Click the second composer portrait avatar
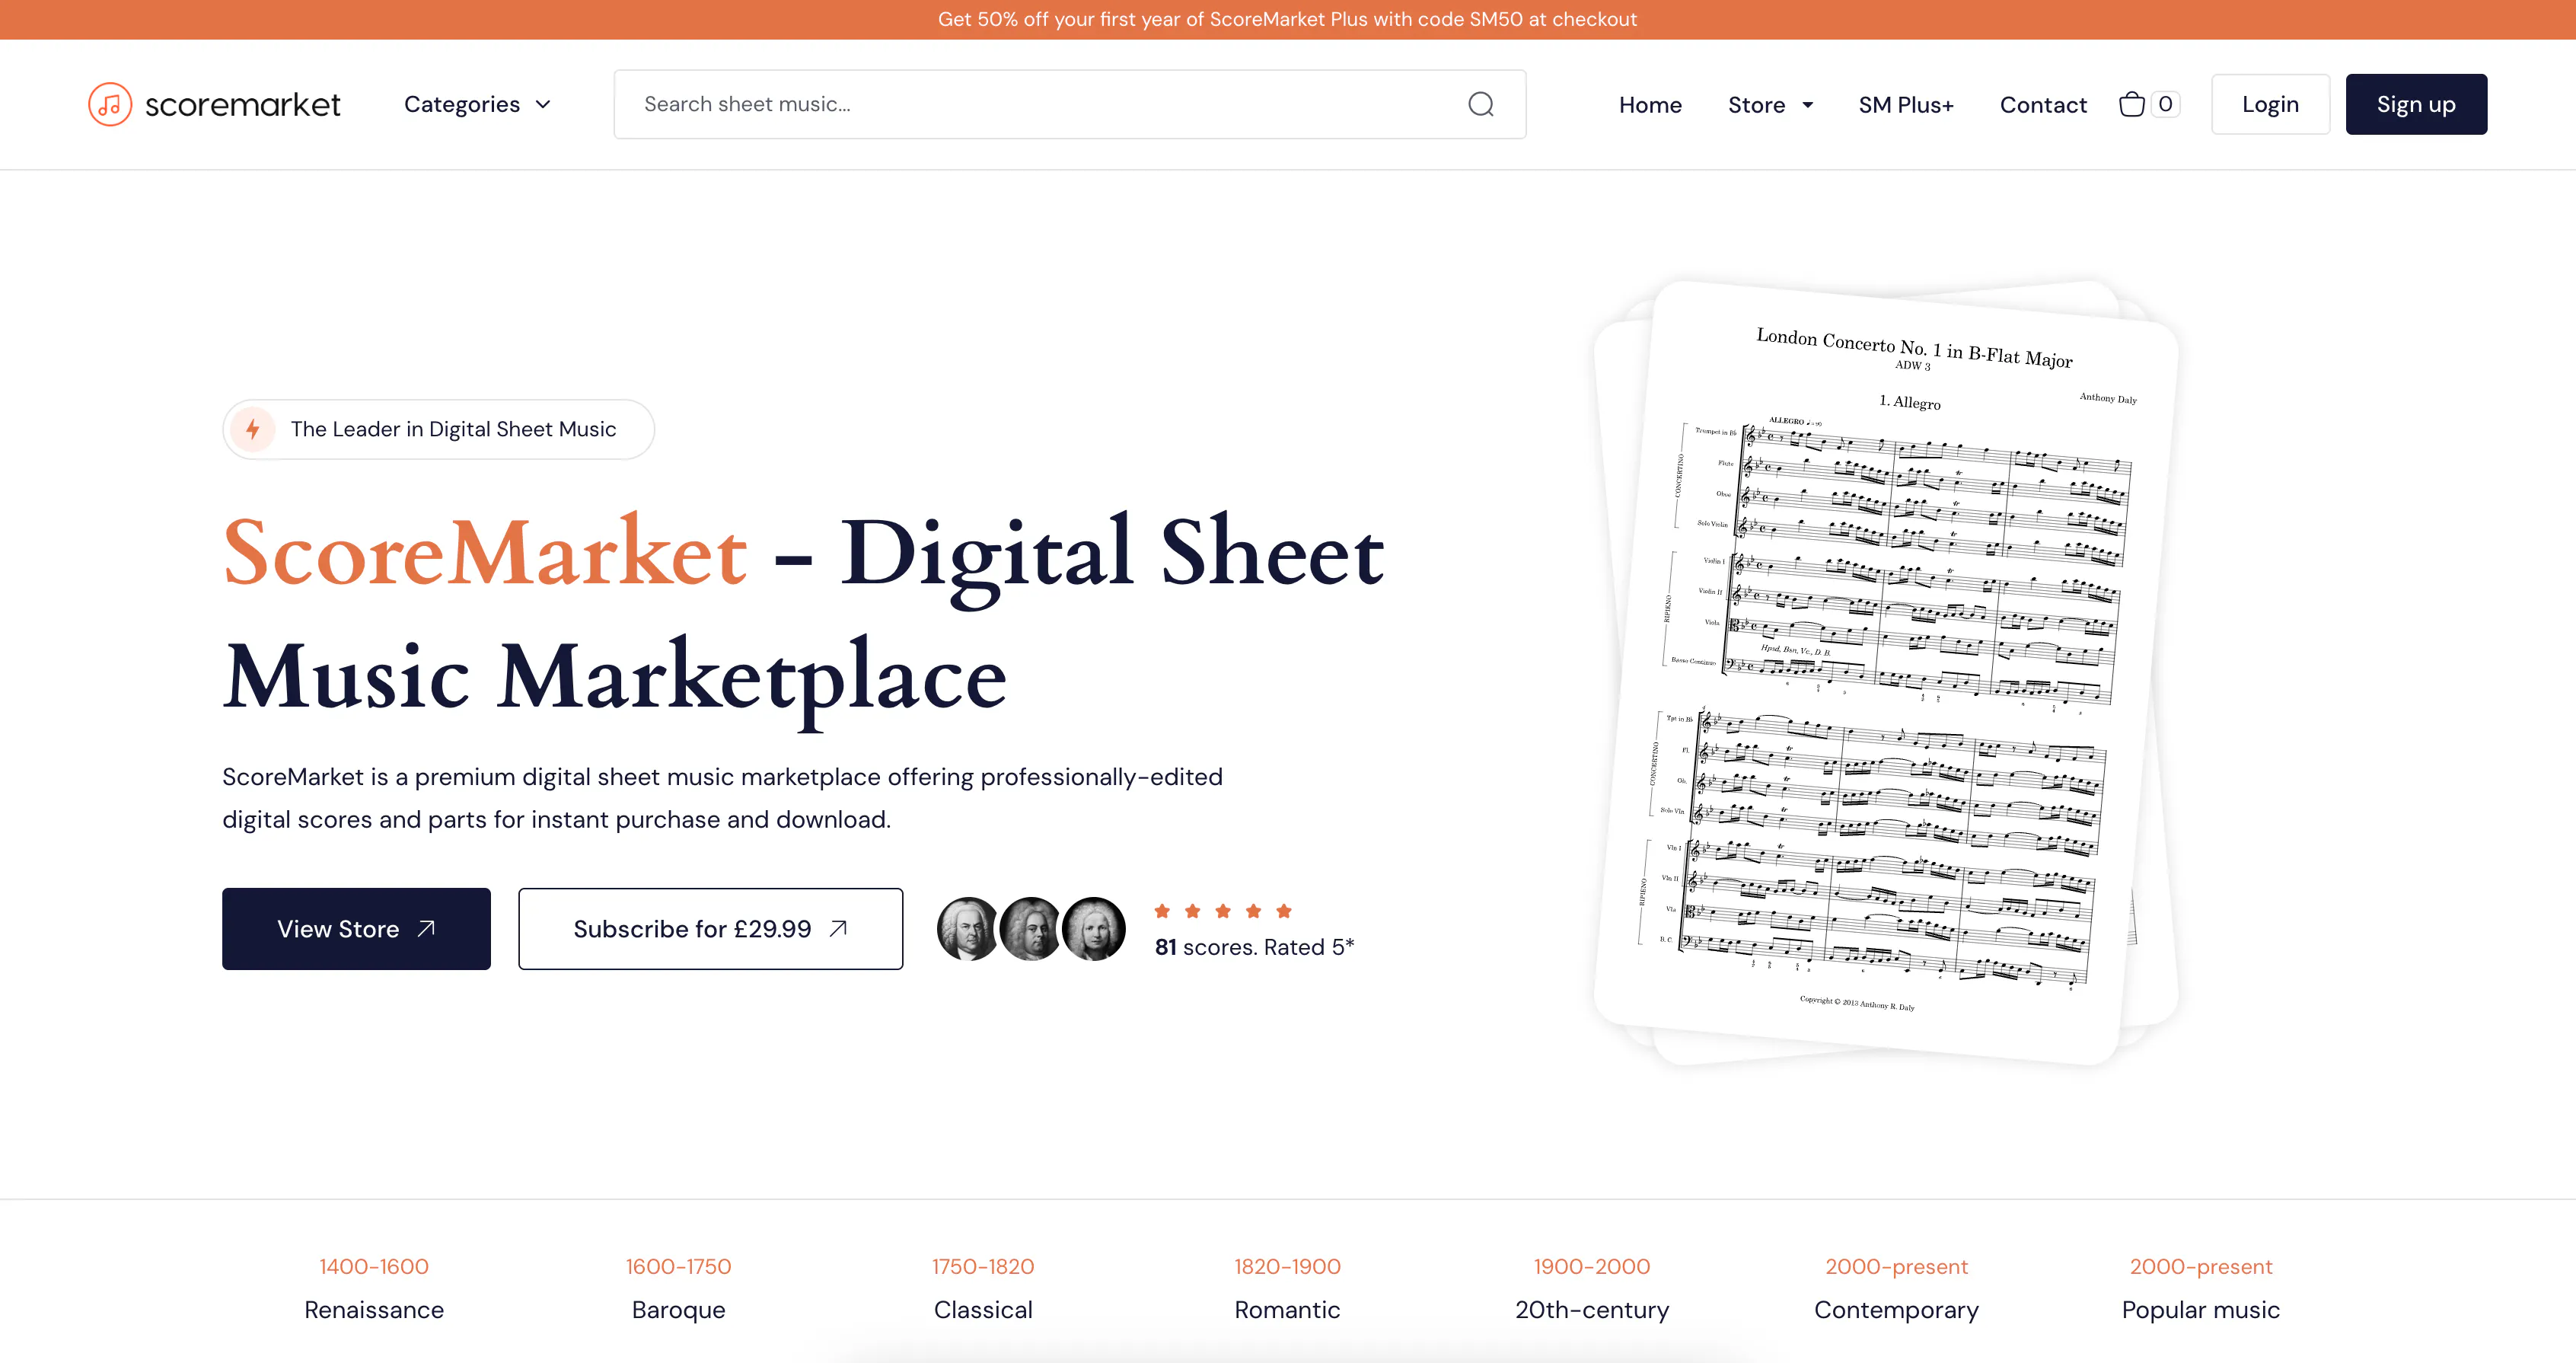 (1030, 929)
